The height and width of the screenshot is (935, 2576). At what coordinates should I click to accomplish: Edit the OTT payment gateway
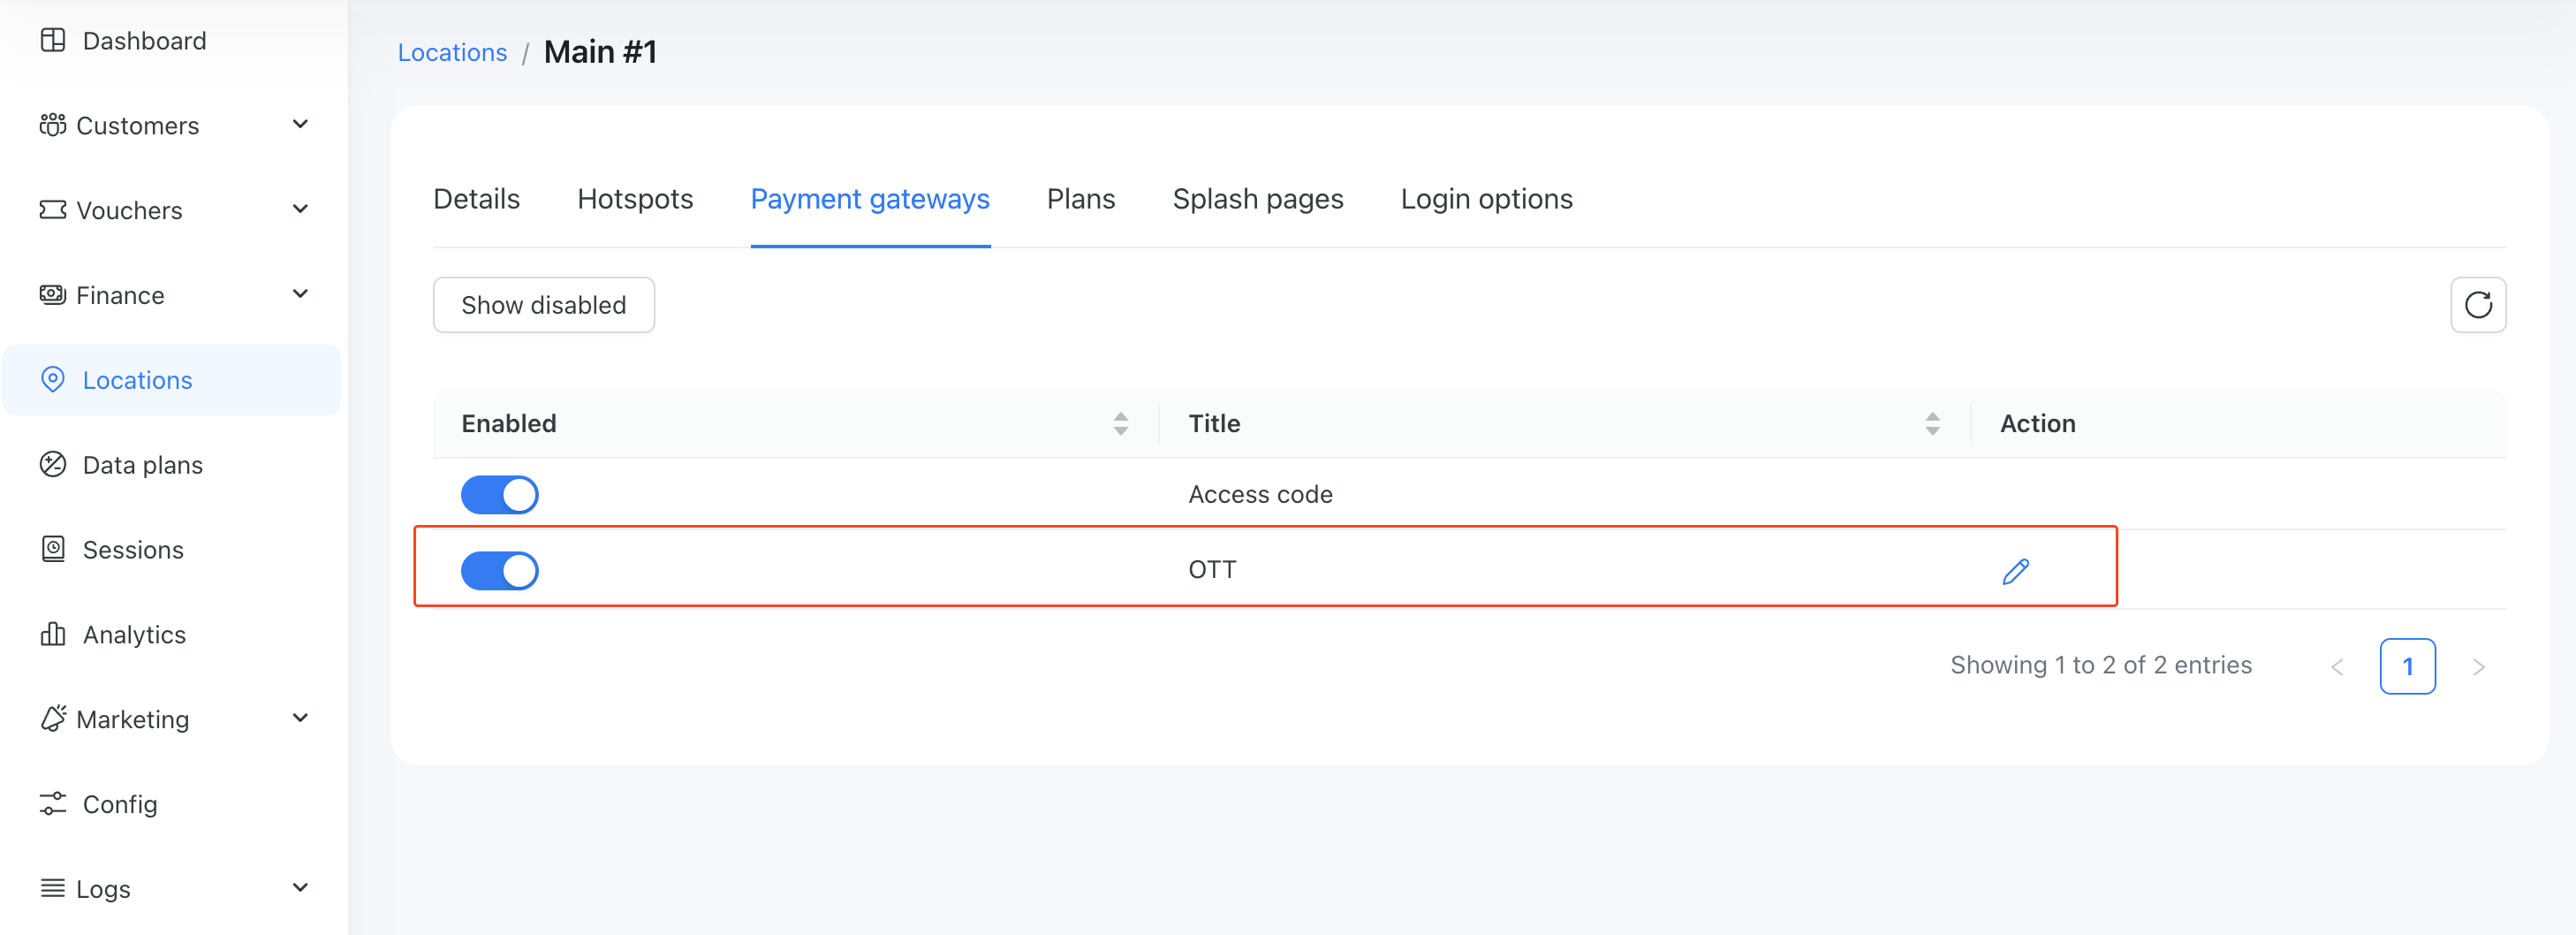2015,570
